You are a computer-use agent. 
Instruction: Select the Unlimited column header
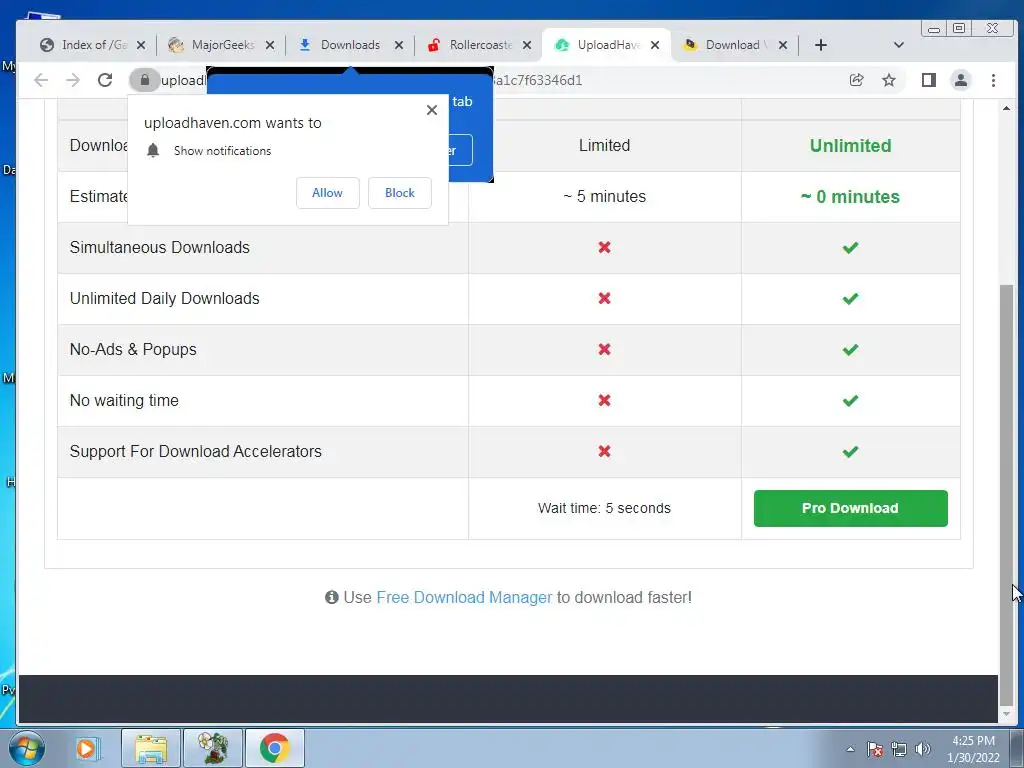[850, 145]
